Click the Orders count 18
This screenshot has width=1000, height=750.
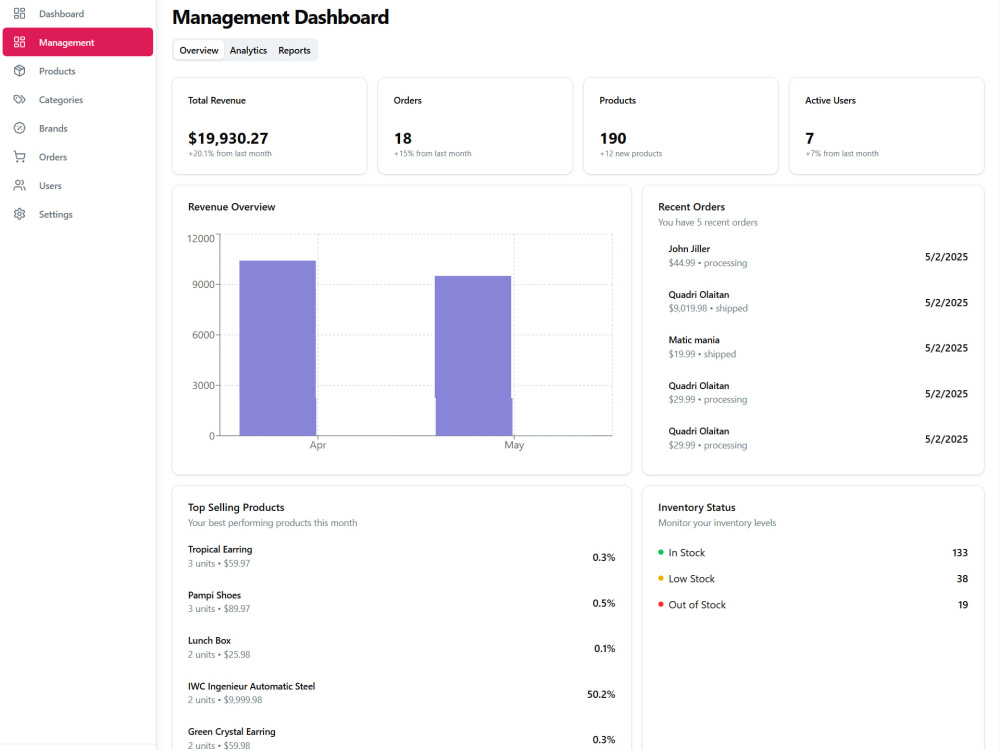(x=403, y=138)
